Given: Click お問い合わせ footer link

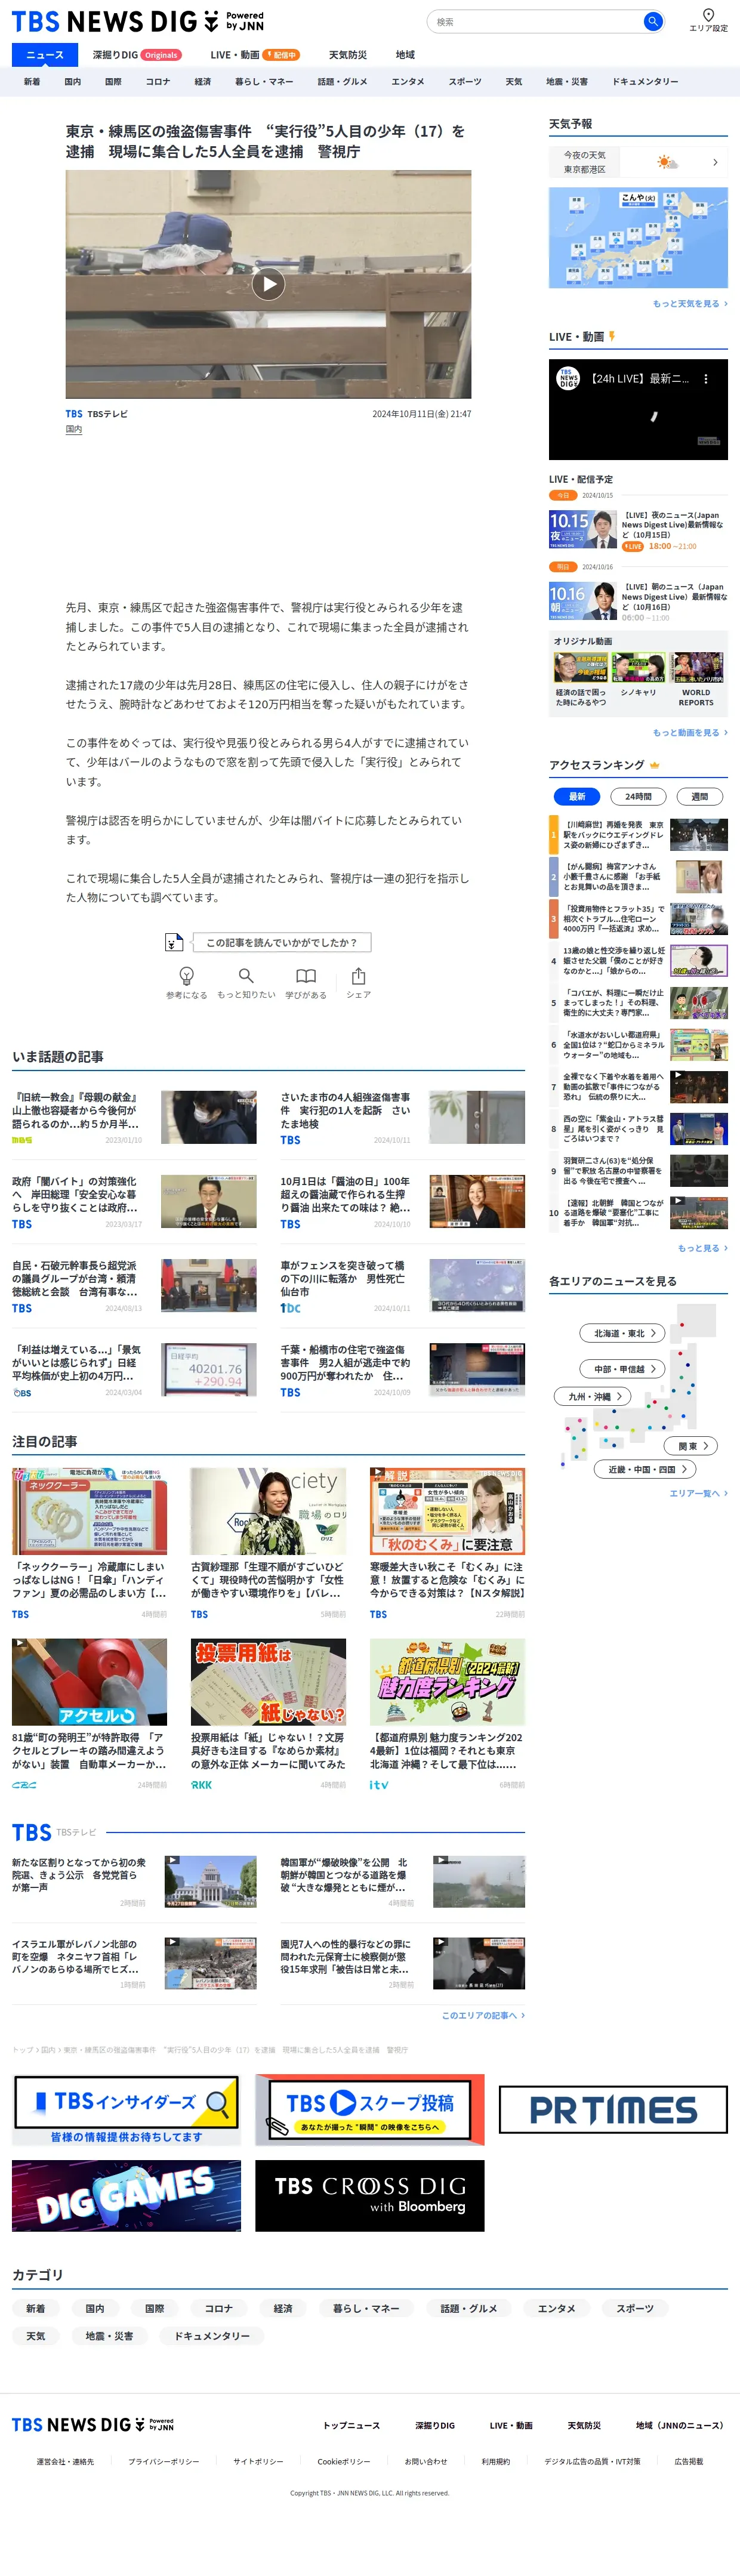Looking at the screenshot, I should click(x=425, y=2461).
